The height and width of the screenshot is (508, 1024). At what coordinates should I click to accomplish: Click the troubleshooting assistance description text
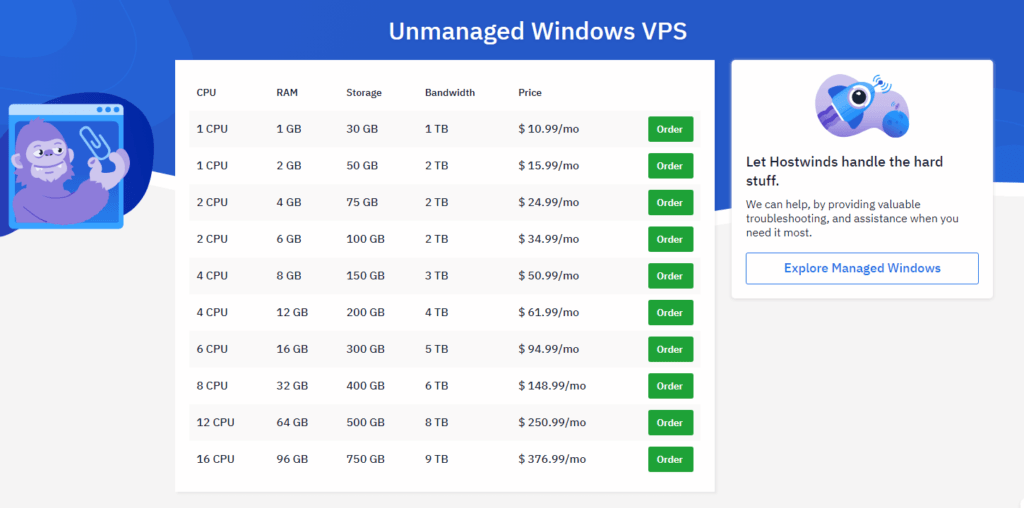click(x=852, y=219)
